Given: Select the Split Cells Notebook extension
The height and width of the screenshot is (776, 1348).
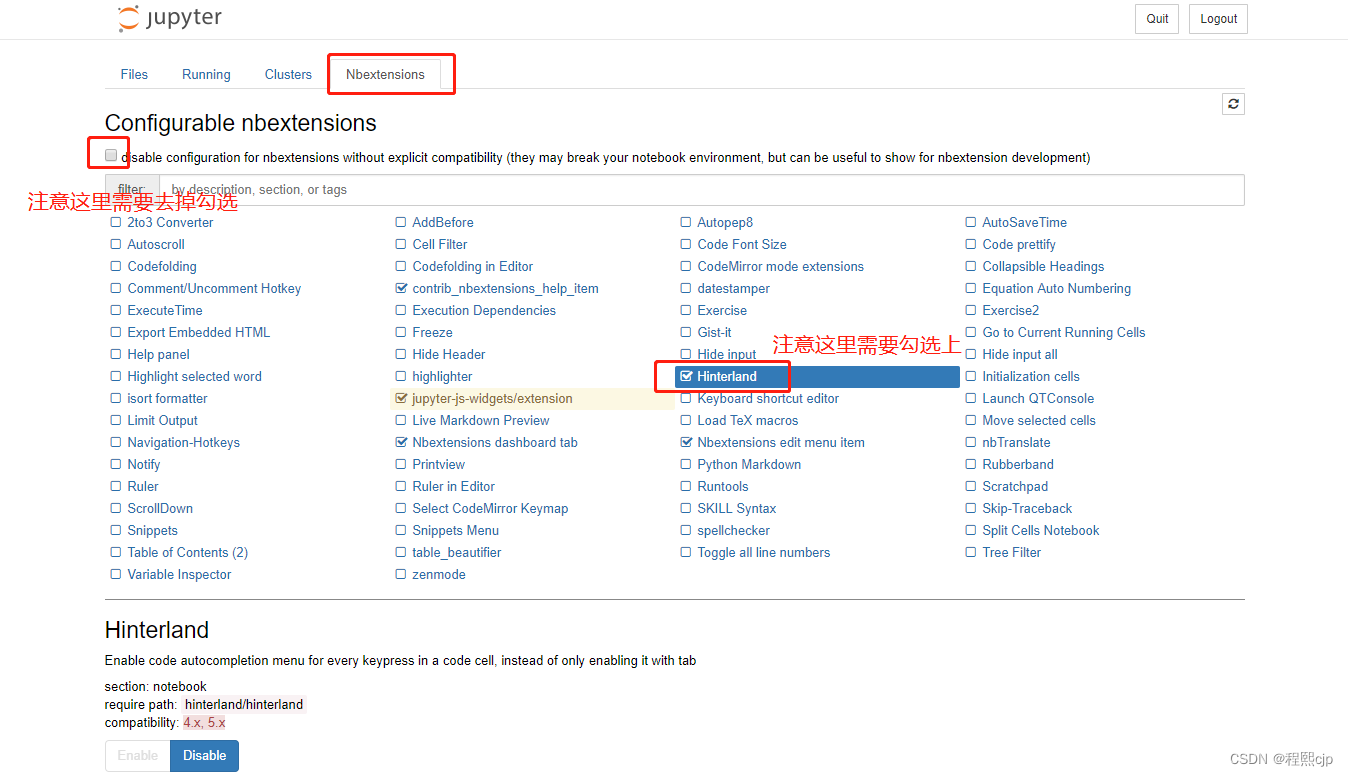Looking at the screenshot, I should pos(1040,530).
